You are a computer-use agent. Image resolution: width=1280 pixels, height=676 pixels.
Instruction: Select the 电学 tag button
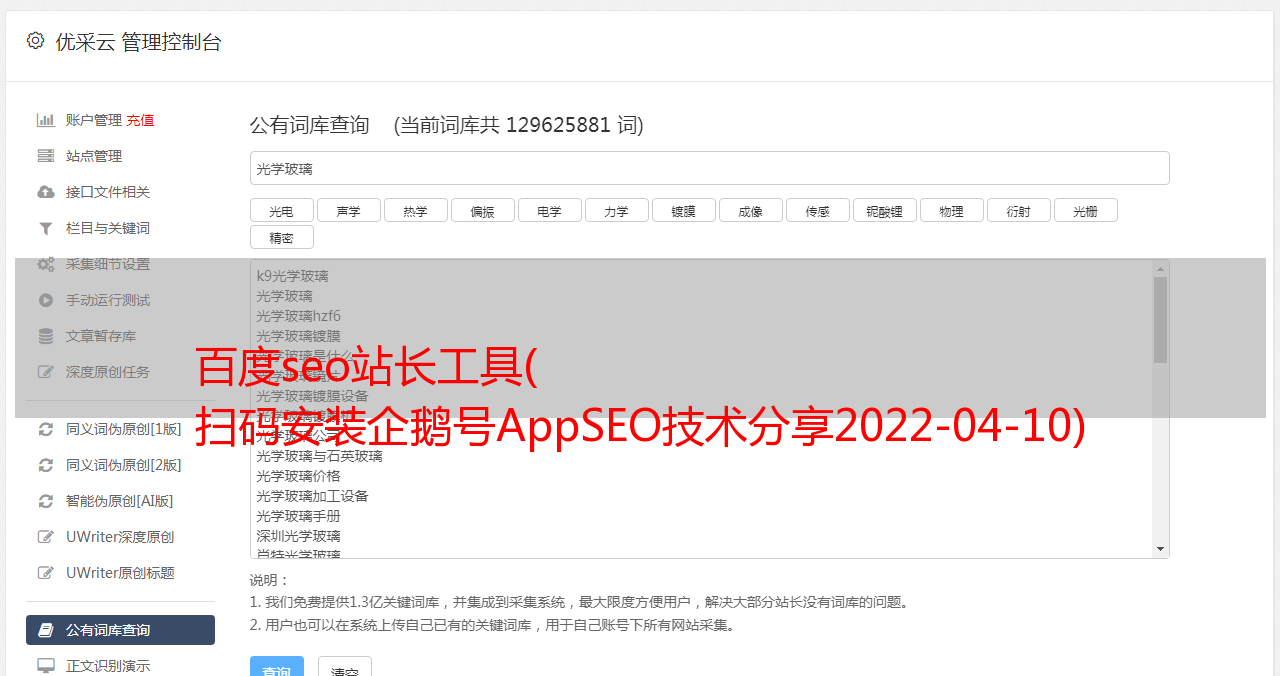pyautogui.click(x=549, y=210)
